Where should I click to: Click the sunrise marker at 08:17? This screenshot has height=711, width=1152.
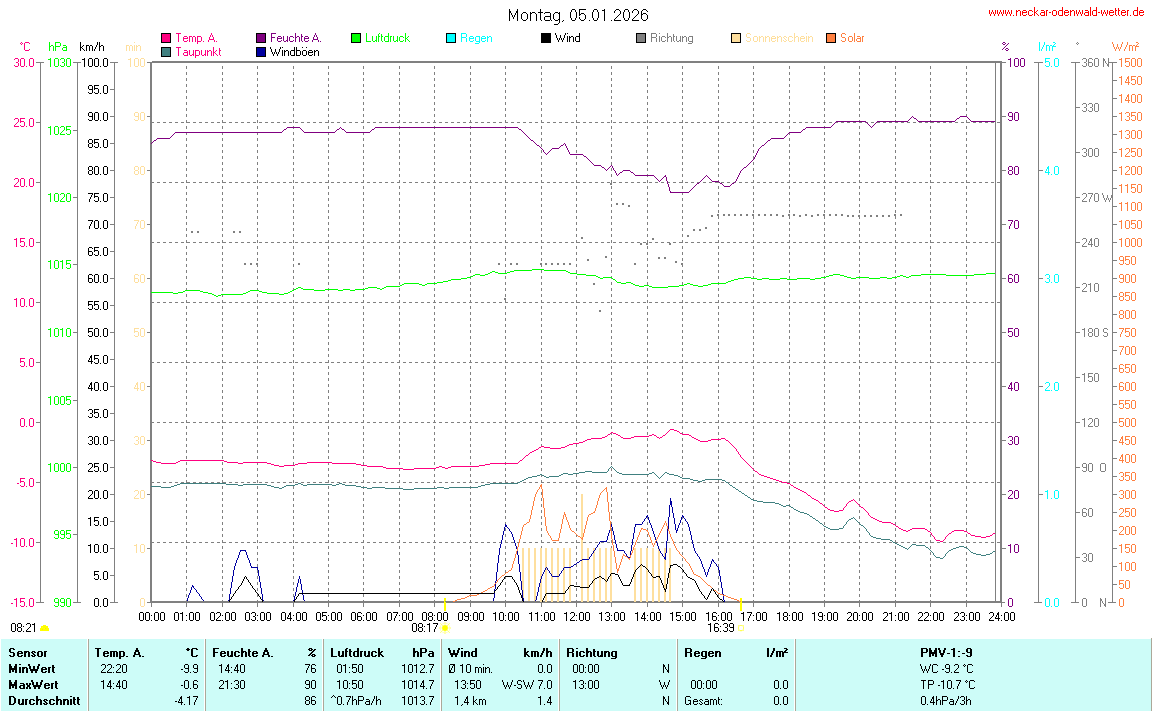(x=444, y=628)
